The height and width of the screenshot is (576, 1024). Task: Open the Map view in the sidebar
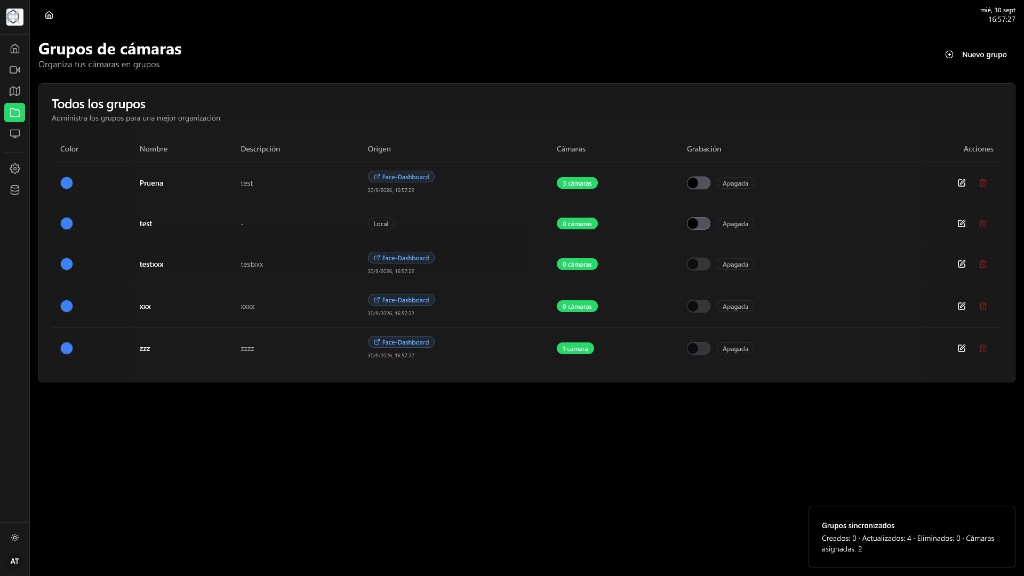pos(14,91)
